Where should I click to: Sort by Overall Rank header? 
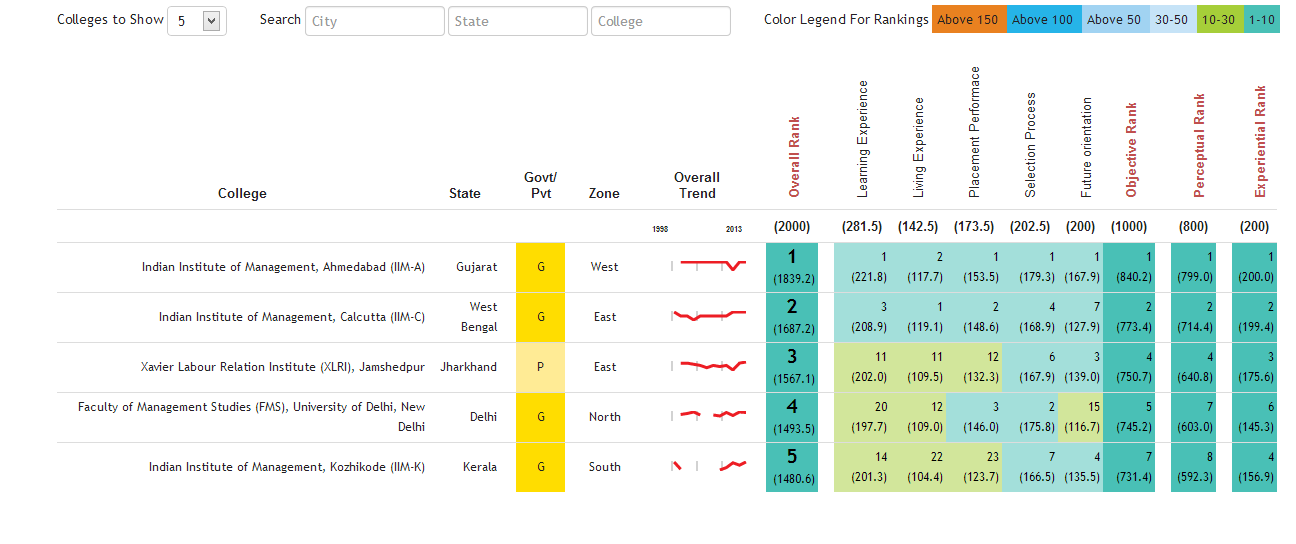tap(795, 157)
